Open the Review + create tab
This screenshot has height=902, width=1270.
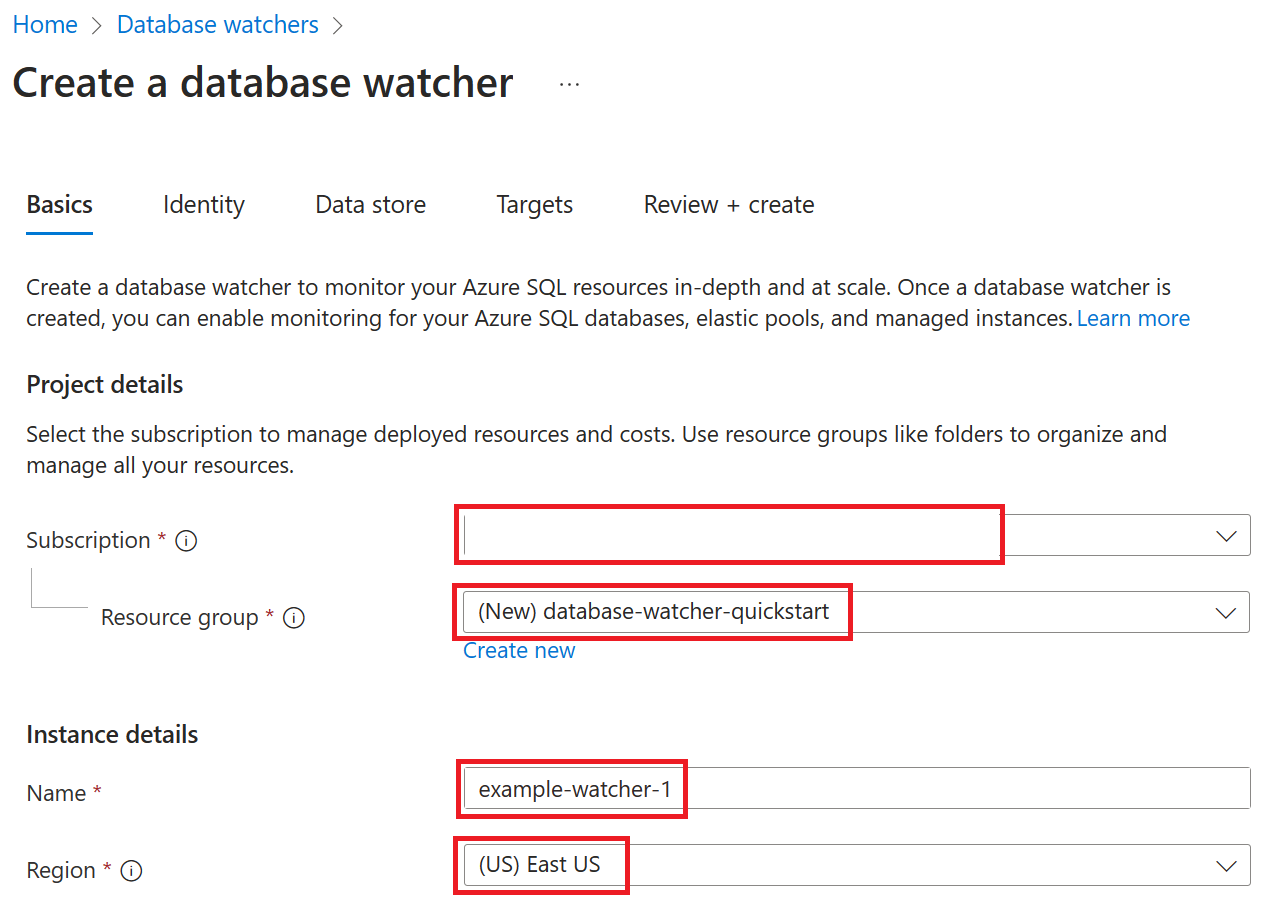(x=728, y=205)
